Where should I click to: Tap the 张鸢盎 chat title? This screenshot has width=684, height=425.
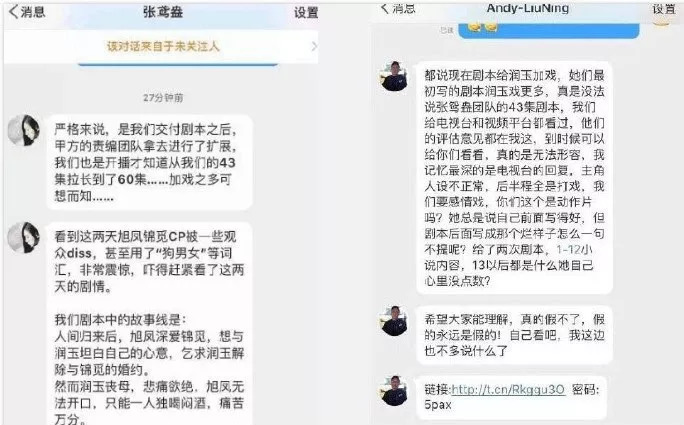coord(163,12)
